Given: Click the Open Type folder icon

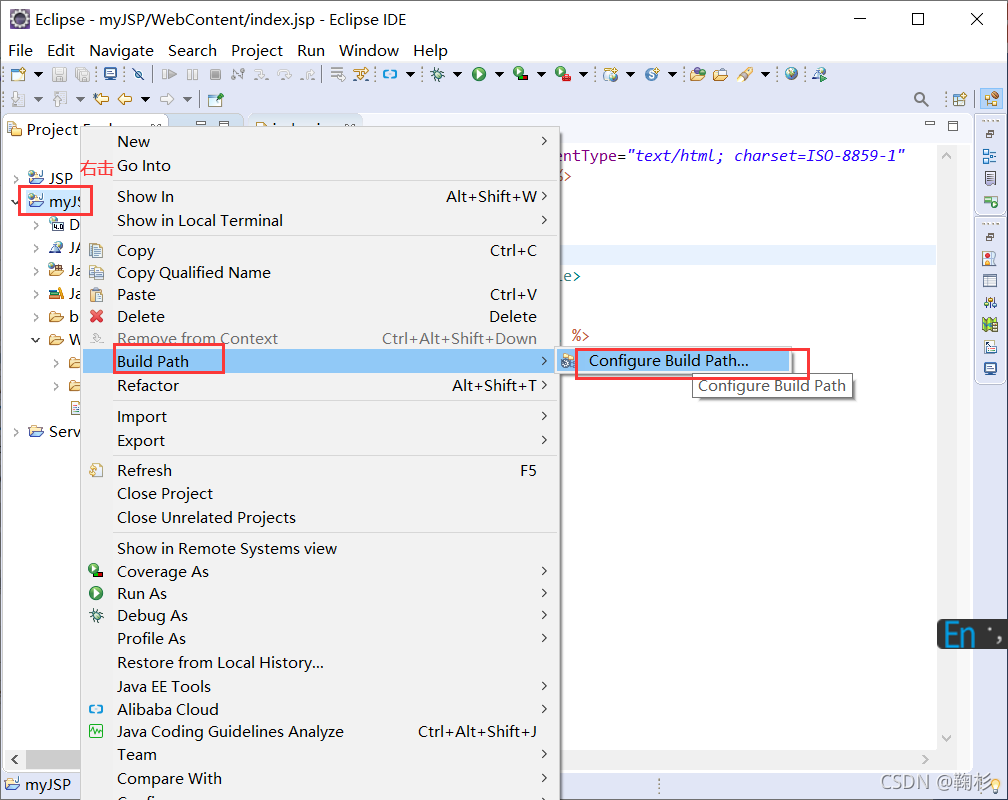Looking at the screenshot, I should [698, 75].
